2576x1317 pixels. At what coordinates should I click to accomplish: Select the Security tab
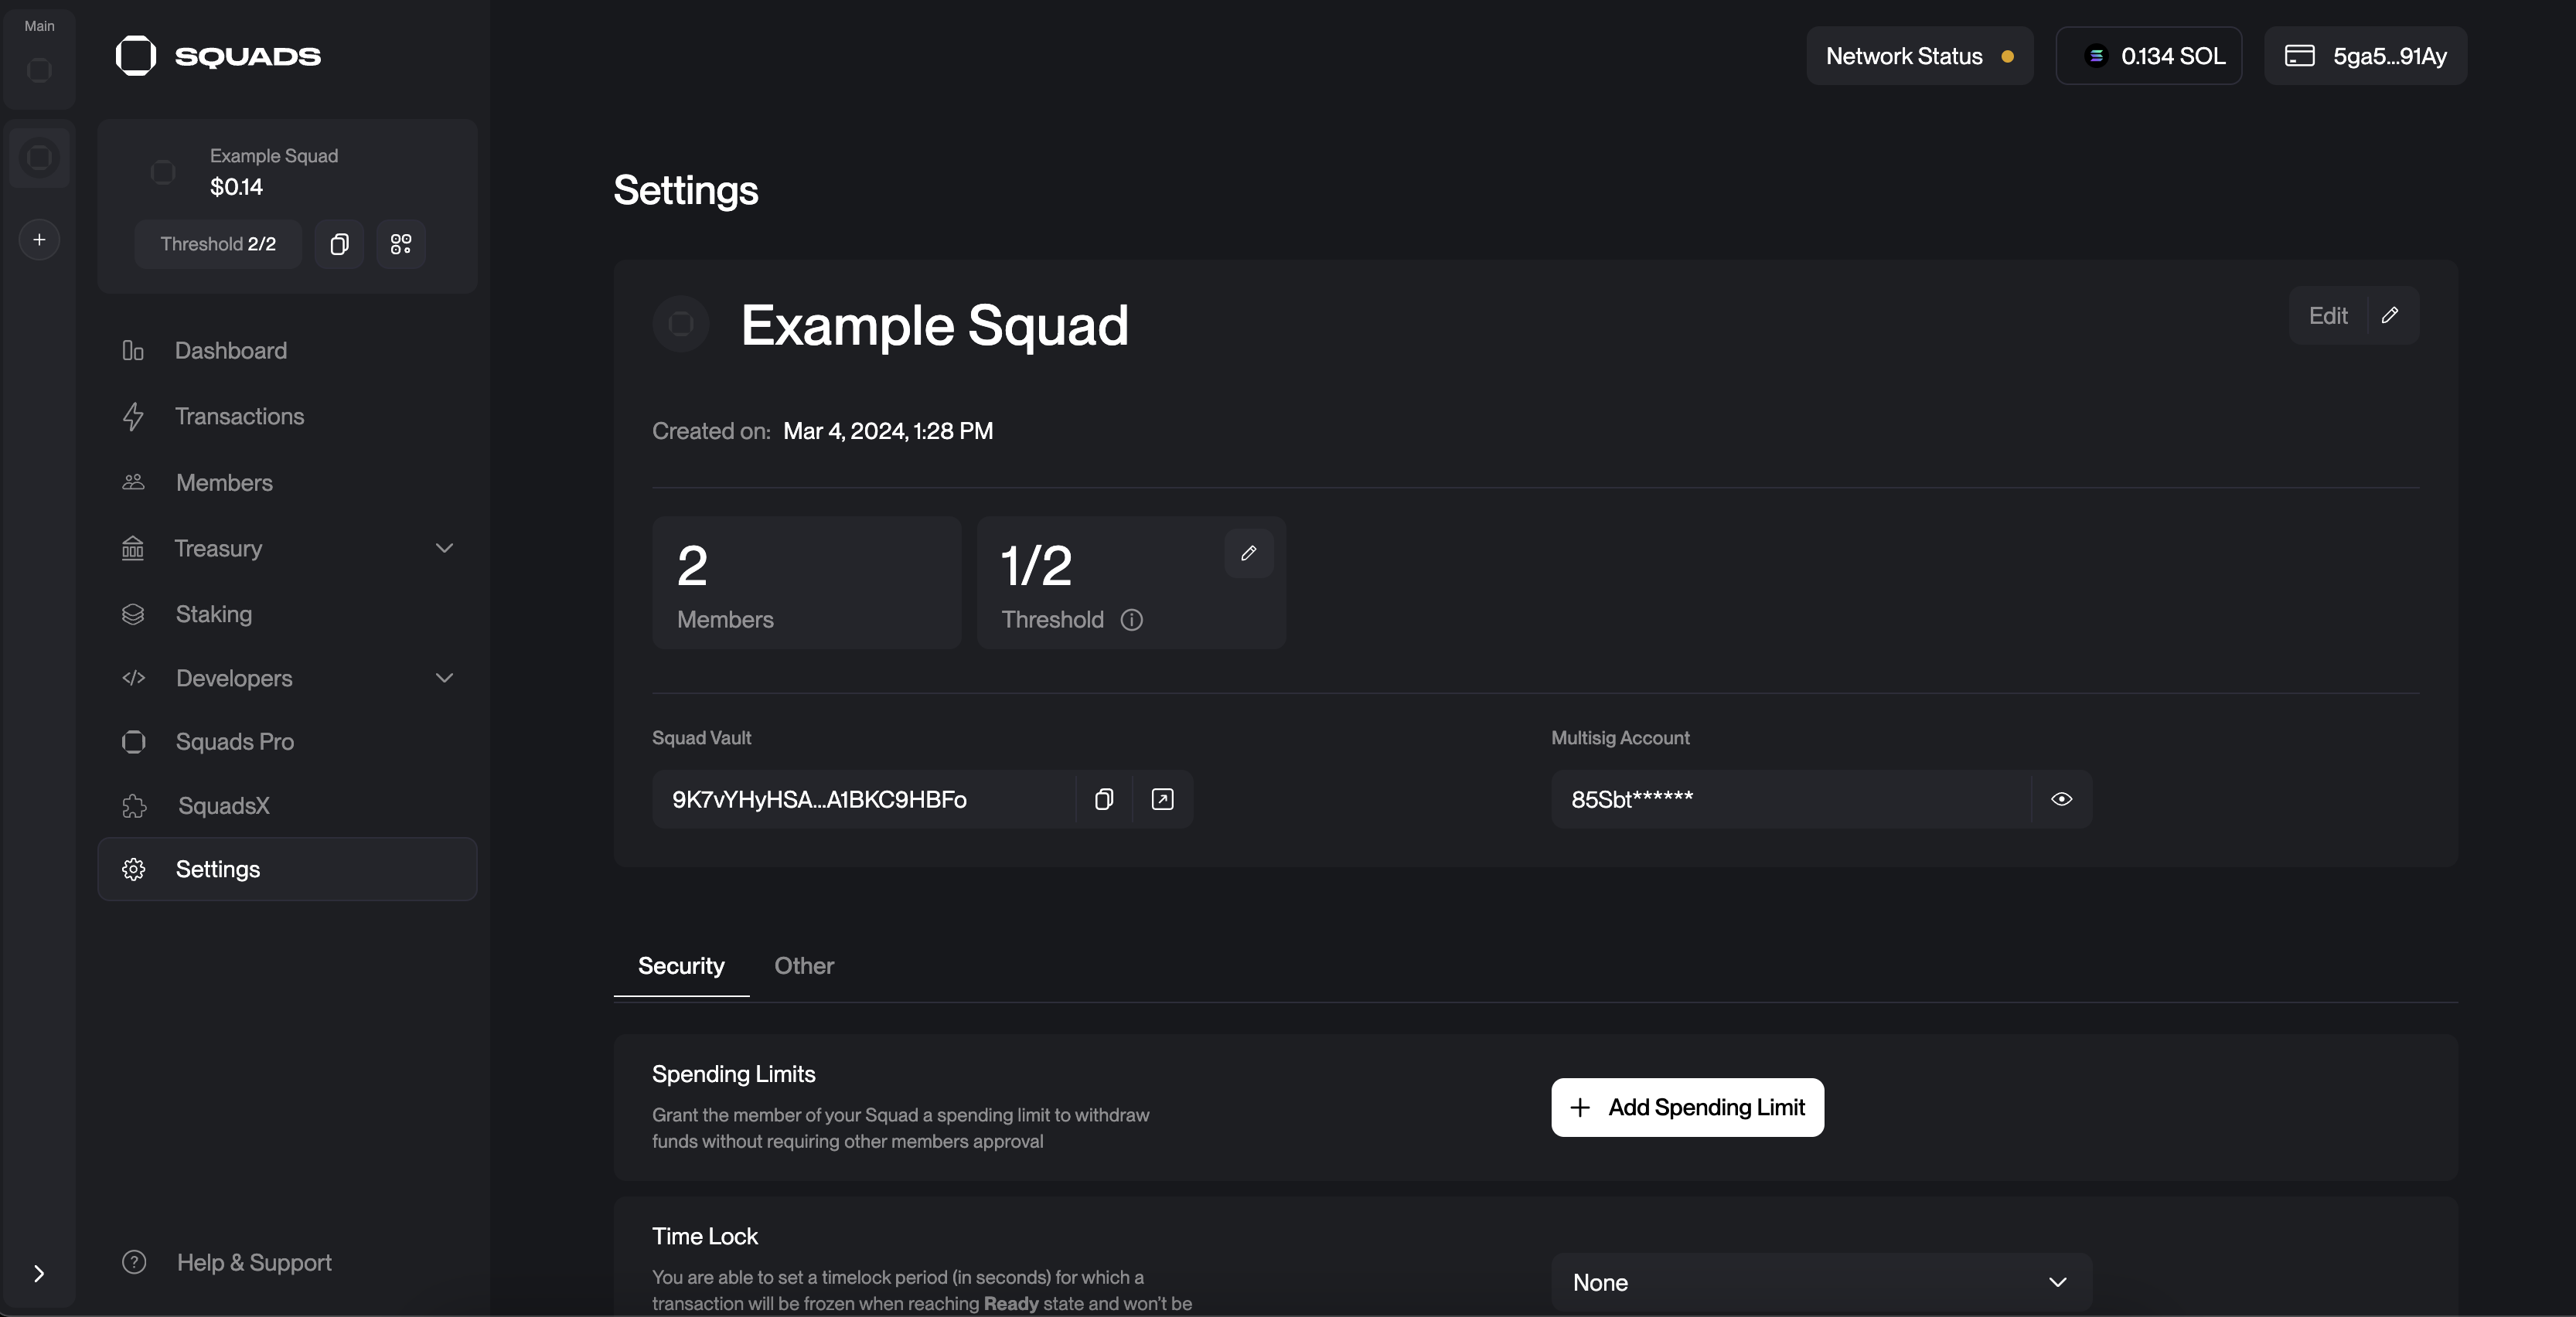coord(681,966)
